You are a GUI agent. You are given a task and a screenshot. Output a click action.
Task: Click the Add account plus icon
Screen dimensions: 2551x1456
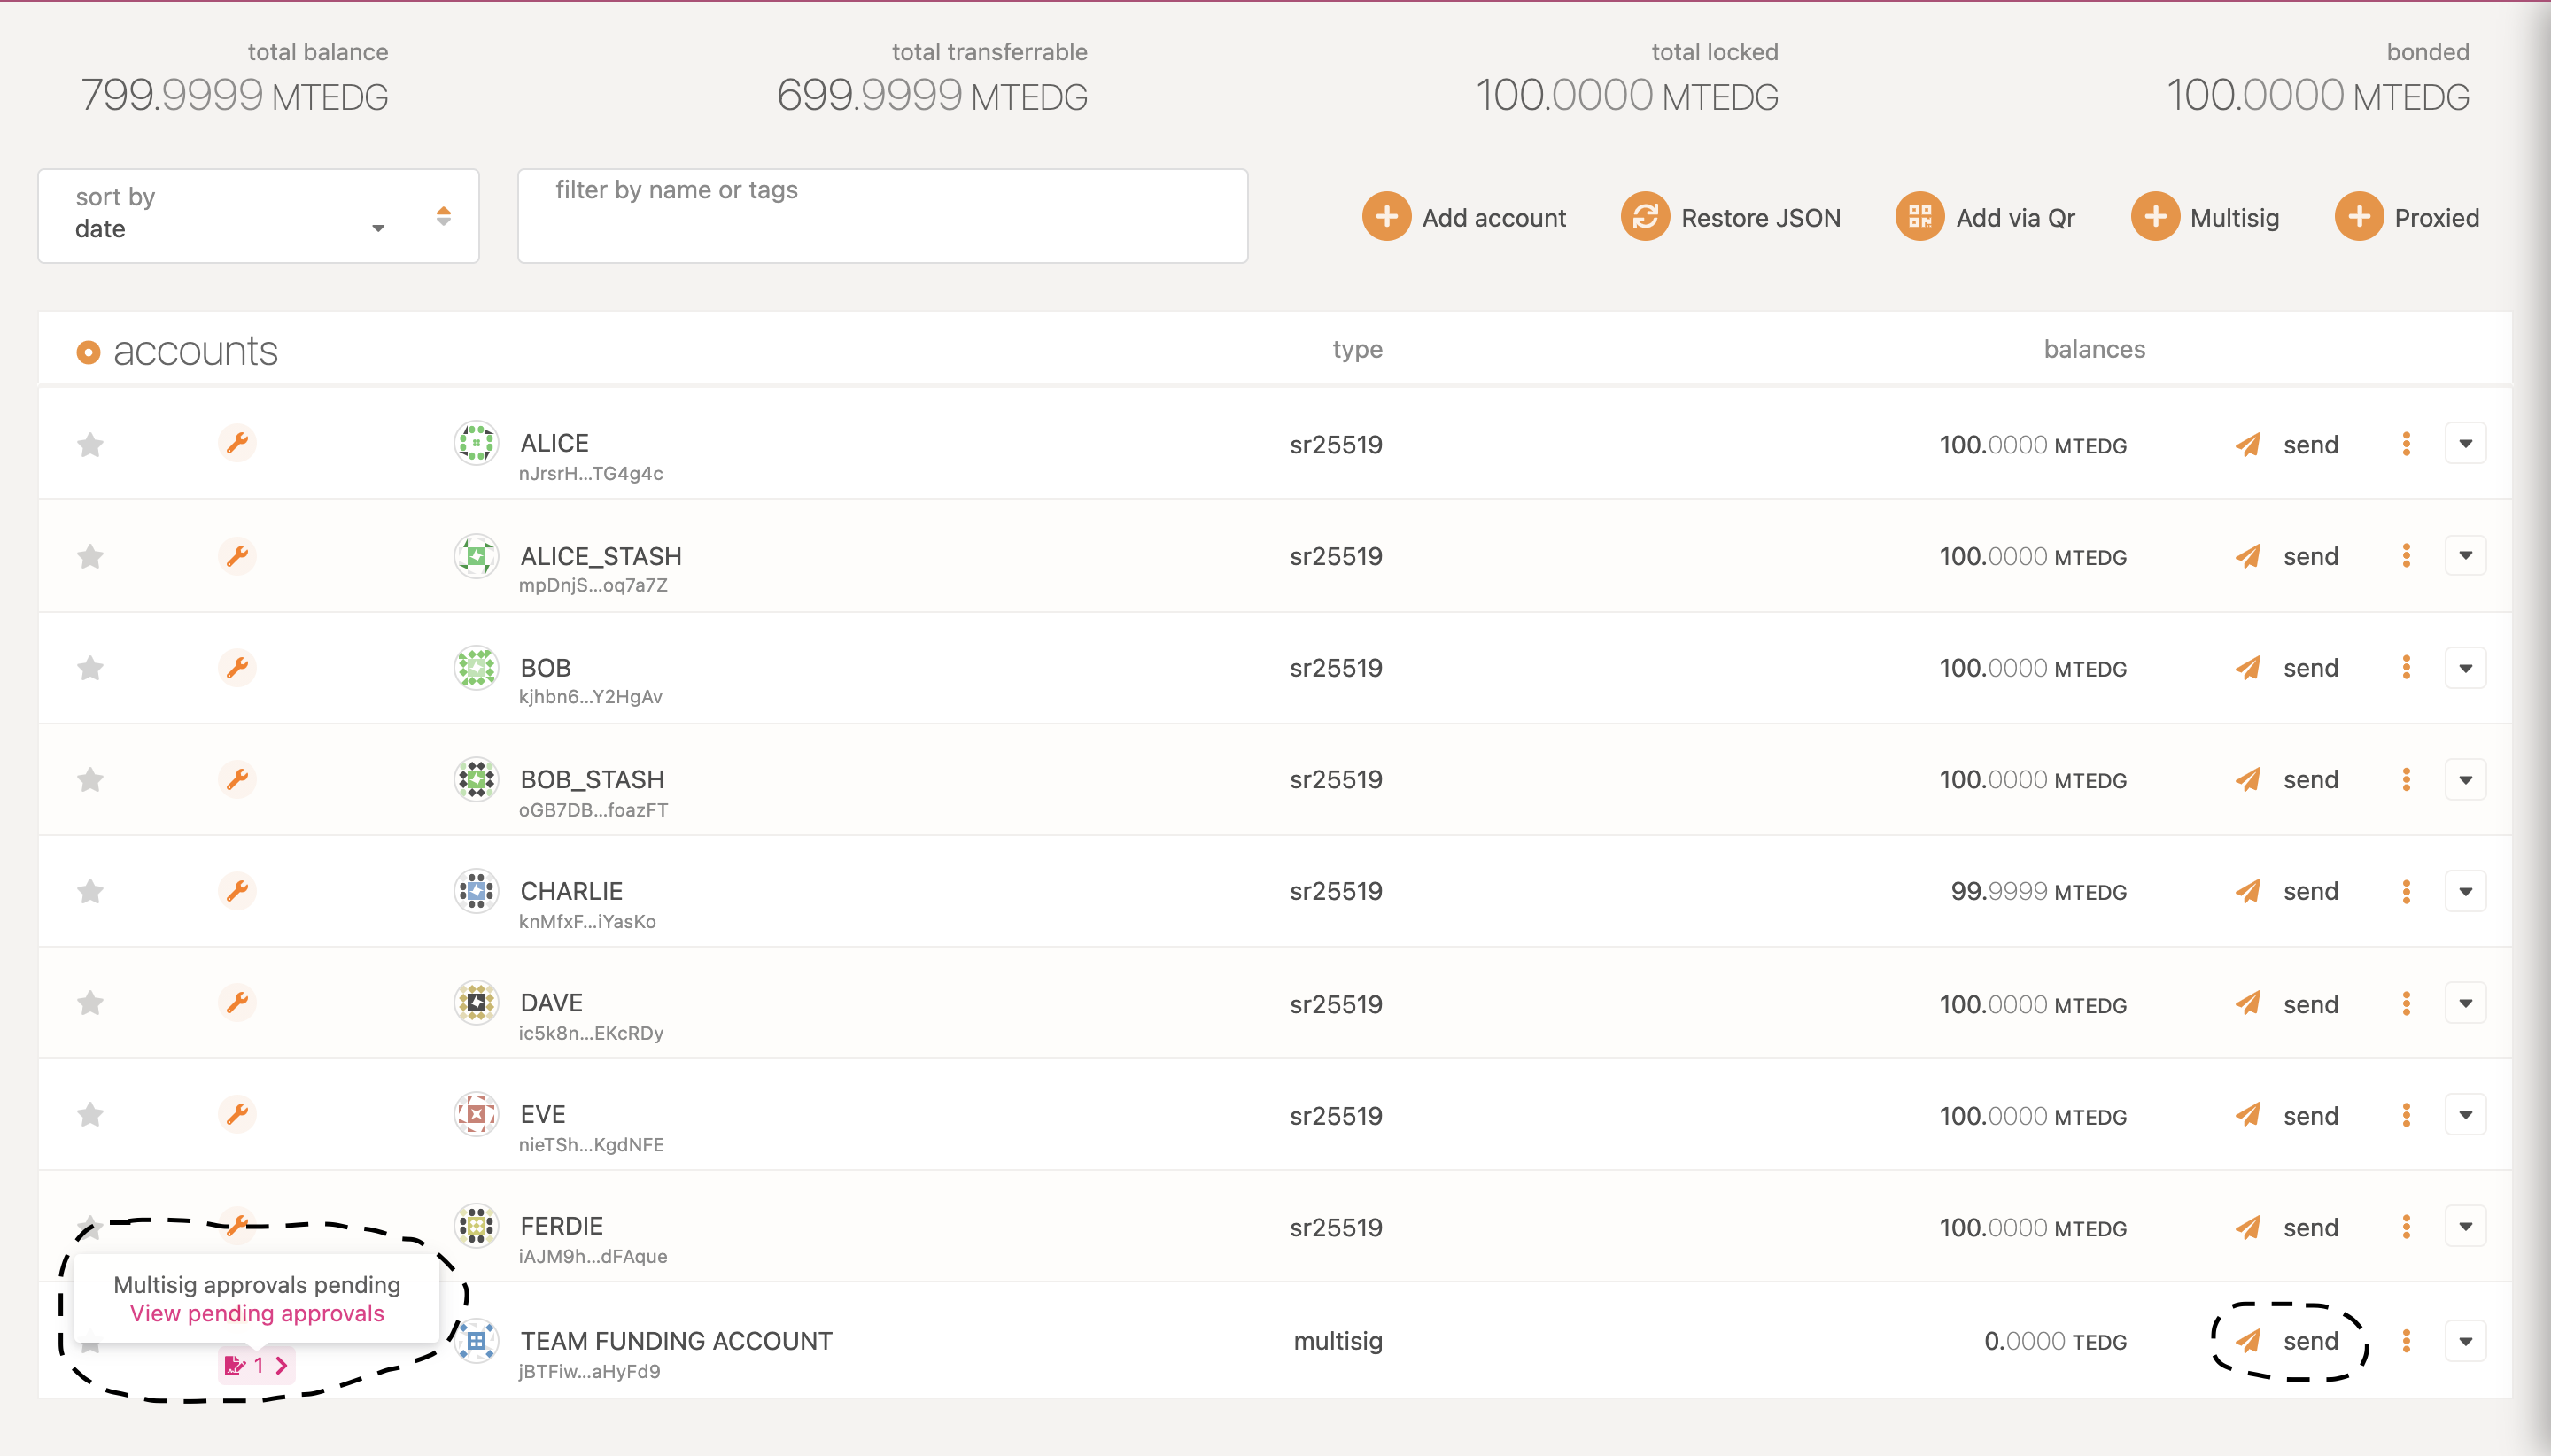pos(1386,217)
